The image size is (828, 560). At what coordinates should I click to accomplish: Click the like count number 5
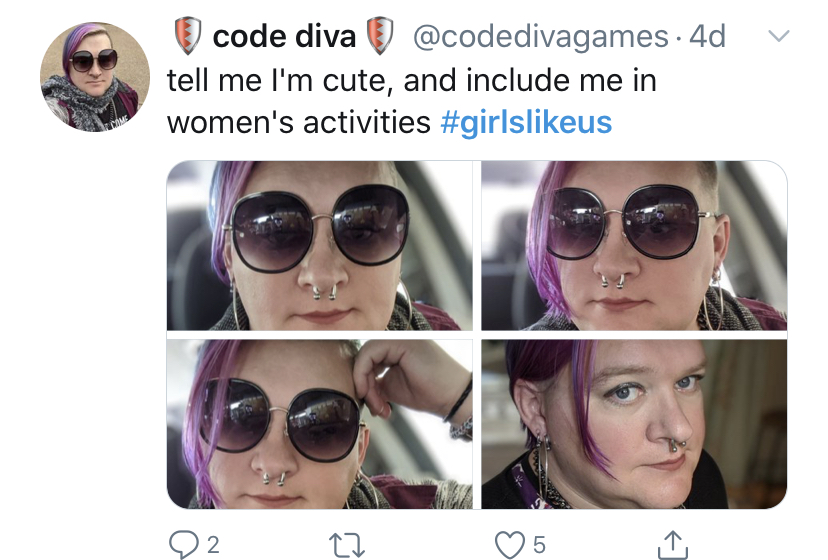(539, 545)
